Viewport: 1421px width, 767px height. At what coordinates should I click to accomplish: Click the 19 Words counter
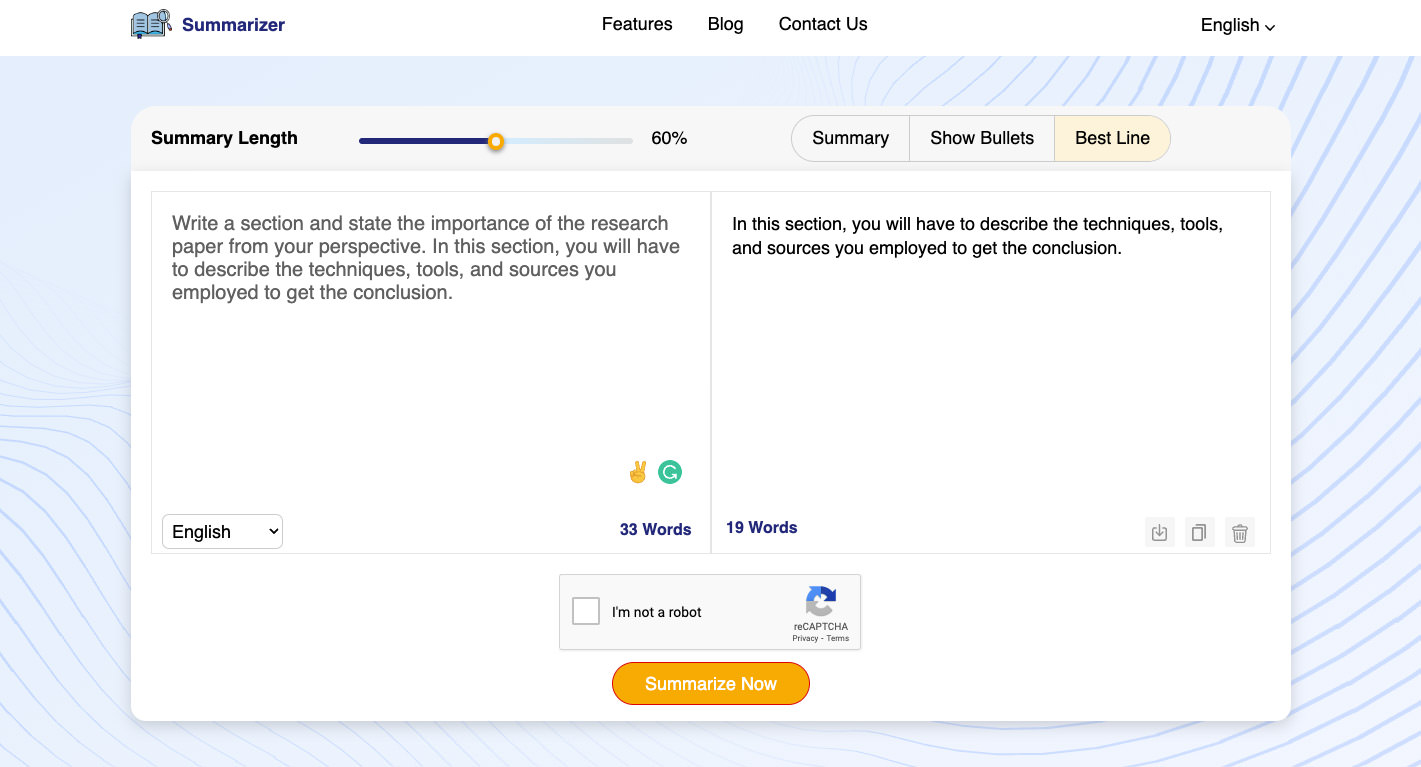click(761, 528)
